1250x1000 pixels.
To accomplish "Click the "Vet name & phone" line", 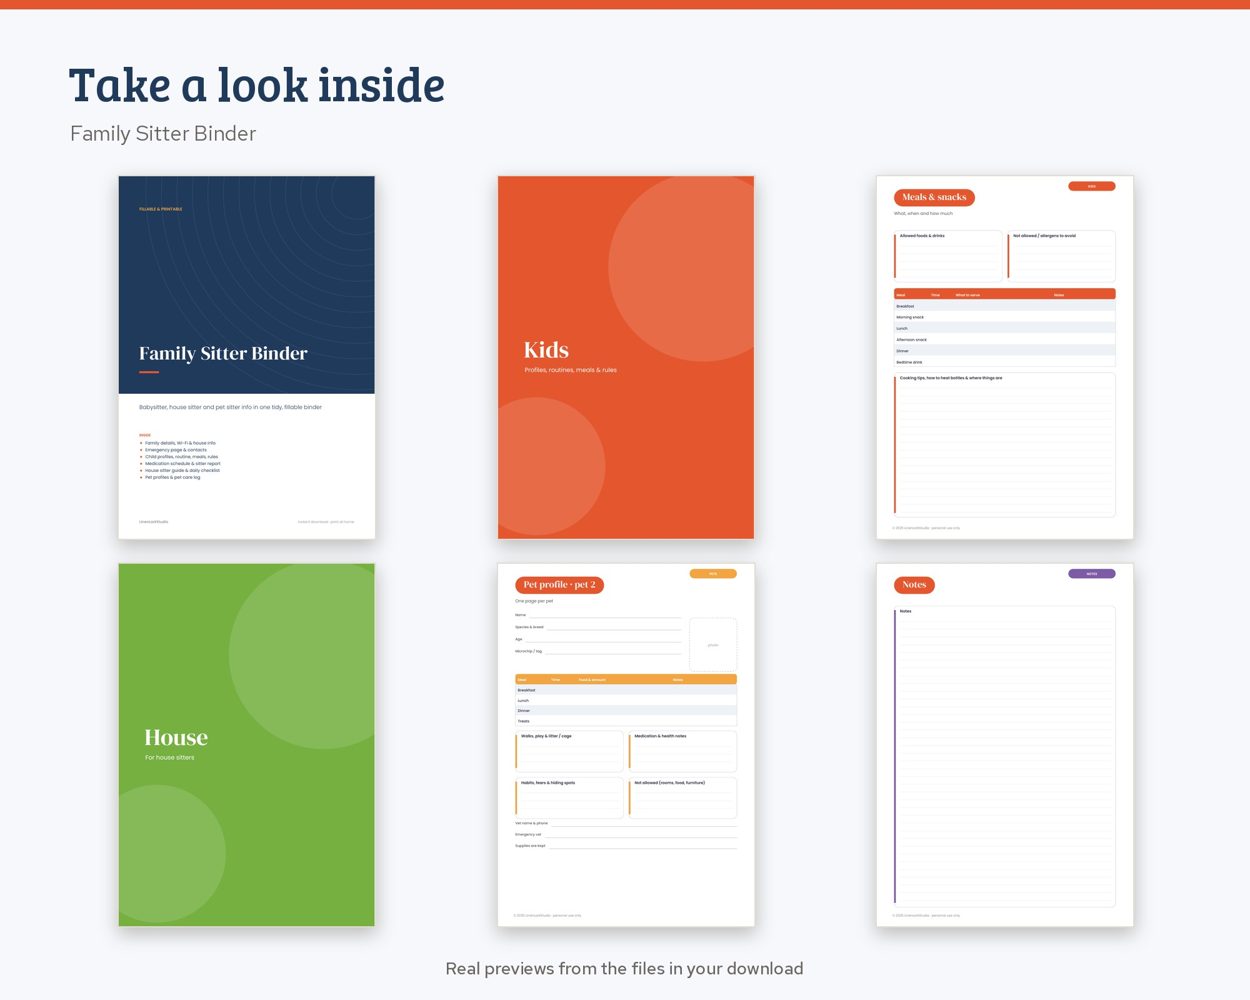I will (x=626, y=823).
